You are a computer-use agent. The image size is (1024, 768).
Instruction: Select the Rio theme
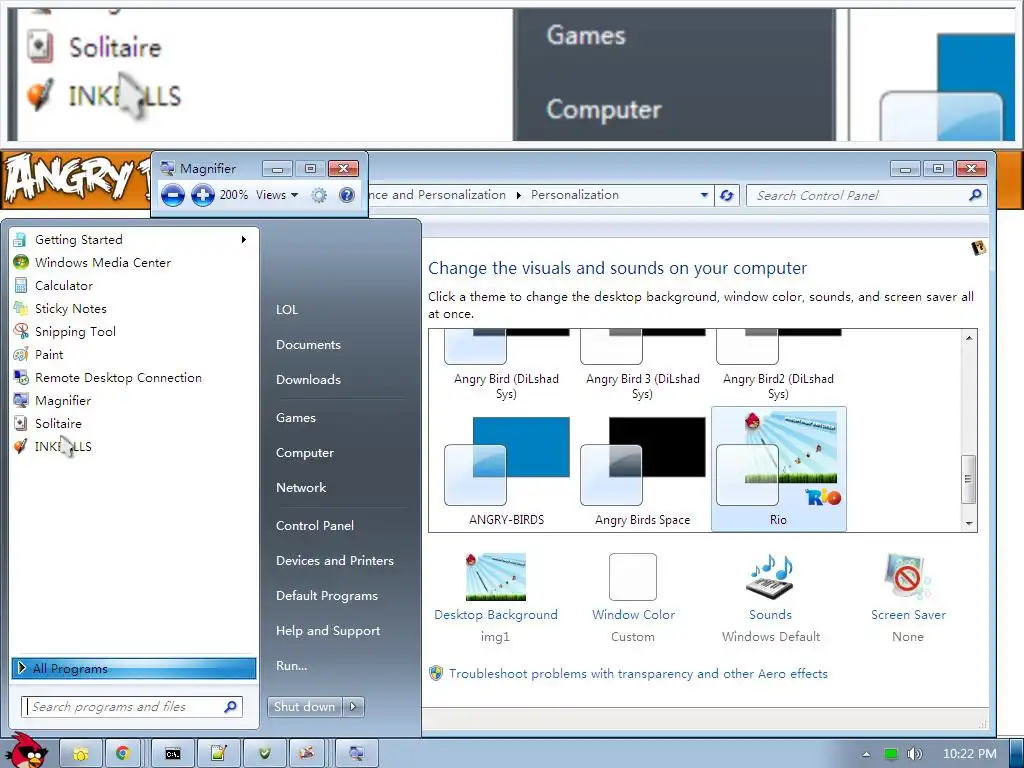pyautogui.click(x=778, y=470)
